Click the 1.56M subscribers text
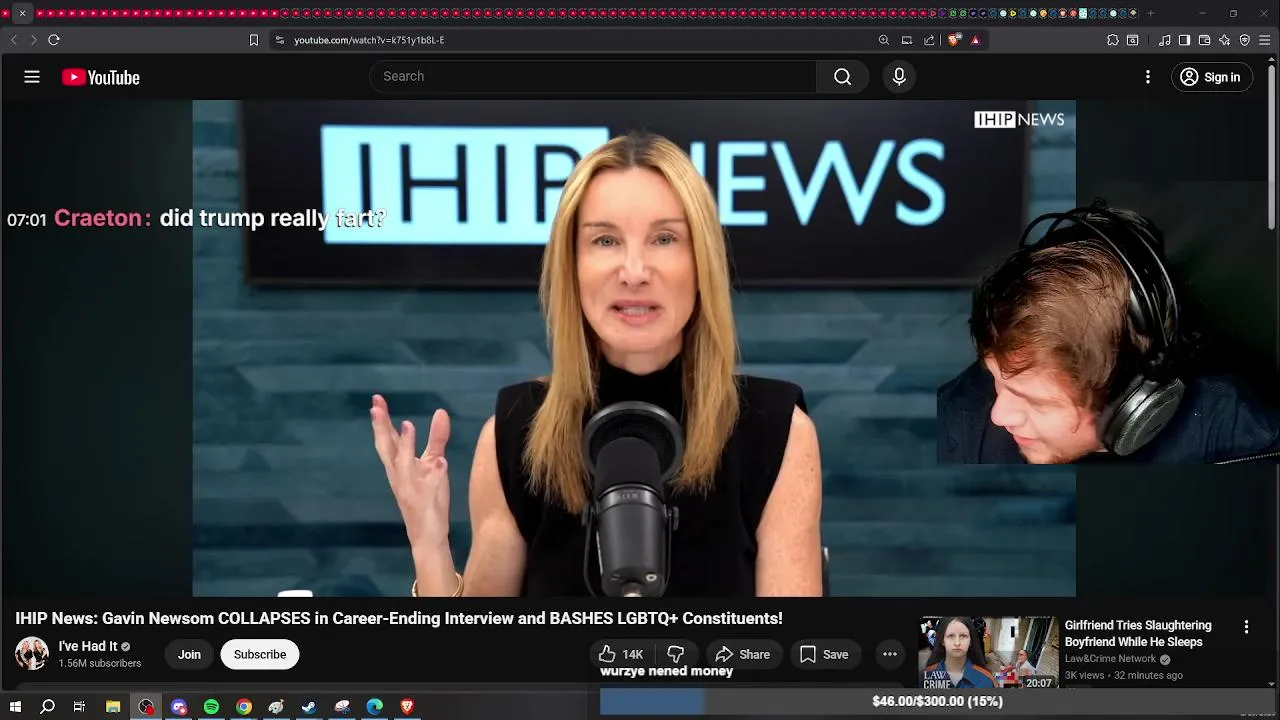The width and height of the screenshot is (1280, 720). click(x=100, y=663)
